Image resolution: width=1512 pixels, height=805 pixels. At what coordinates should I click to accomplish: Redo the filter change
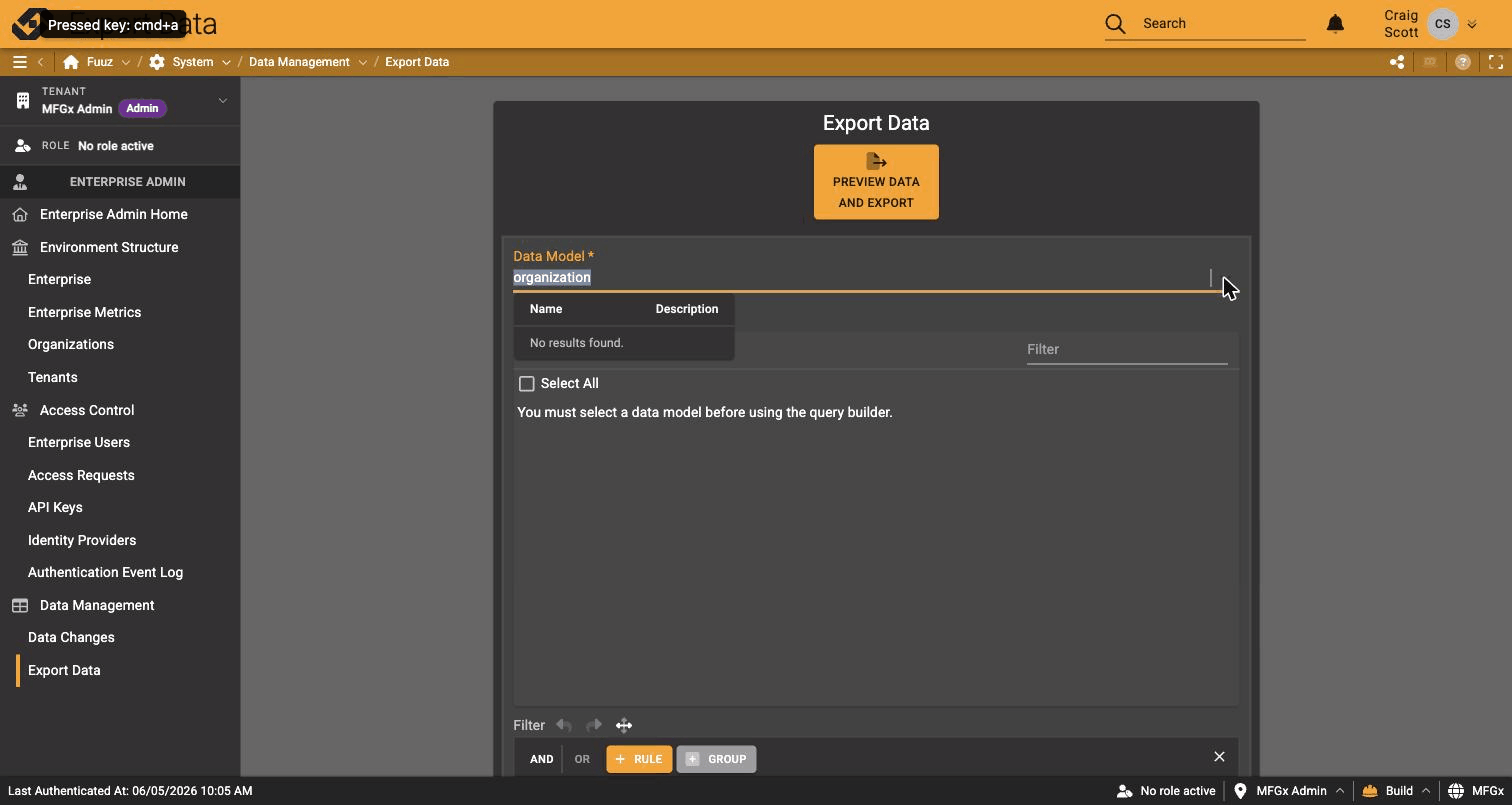pos(594,725)
